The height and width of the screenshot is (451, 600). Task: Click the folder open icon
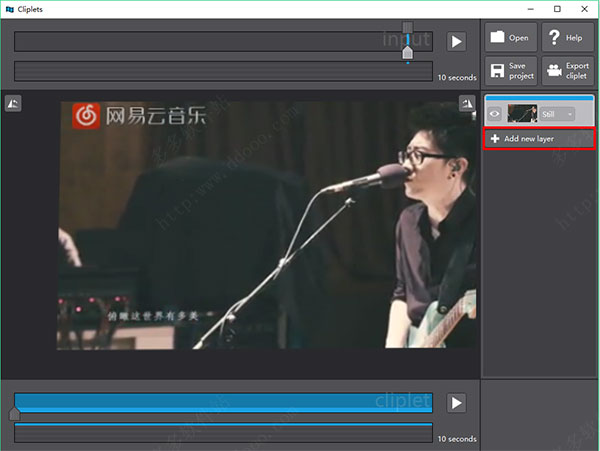(497, 37)
